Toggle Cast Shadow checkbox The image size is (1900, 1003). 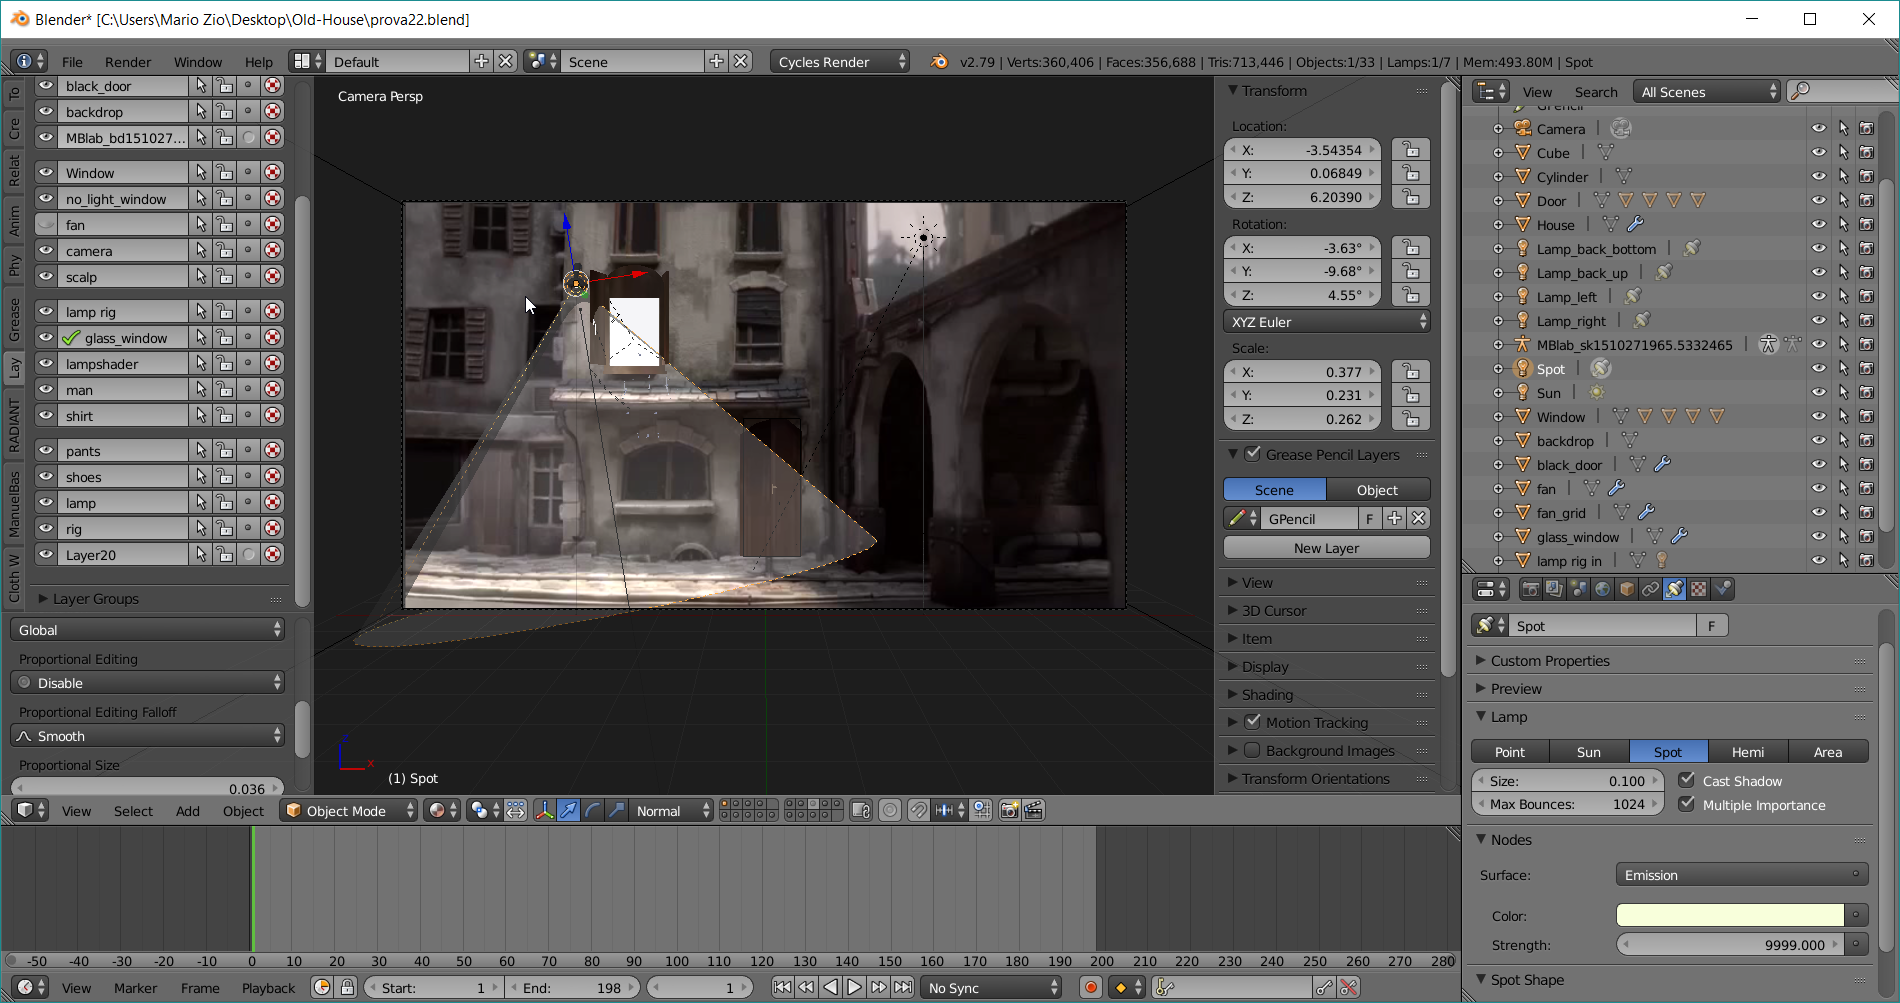(x=1687, y=780)
